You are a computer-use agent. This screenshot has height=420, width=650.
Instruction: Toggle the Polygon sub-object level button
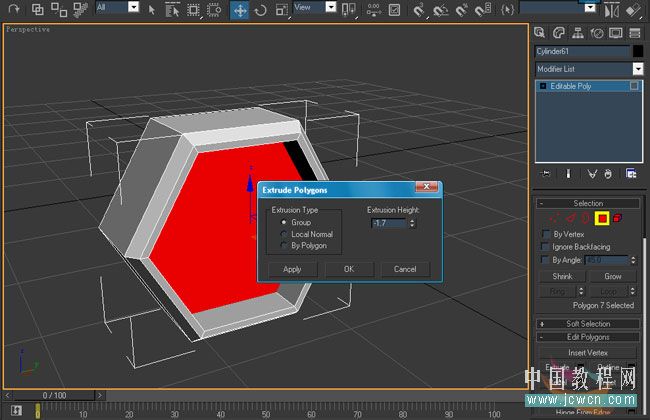point(602,218)
